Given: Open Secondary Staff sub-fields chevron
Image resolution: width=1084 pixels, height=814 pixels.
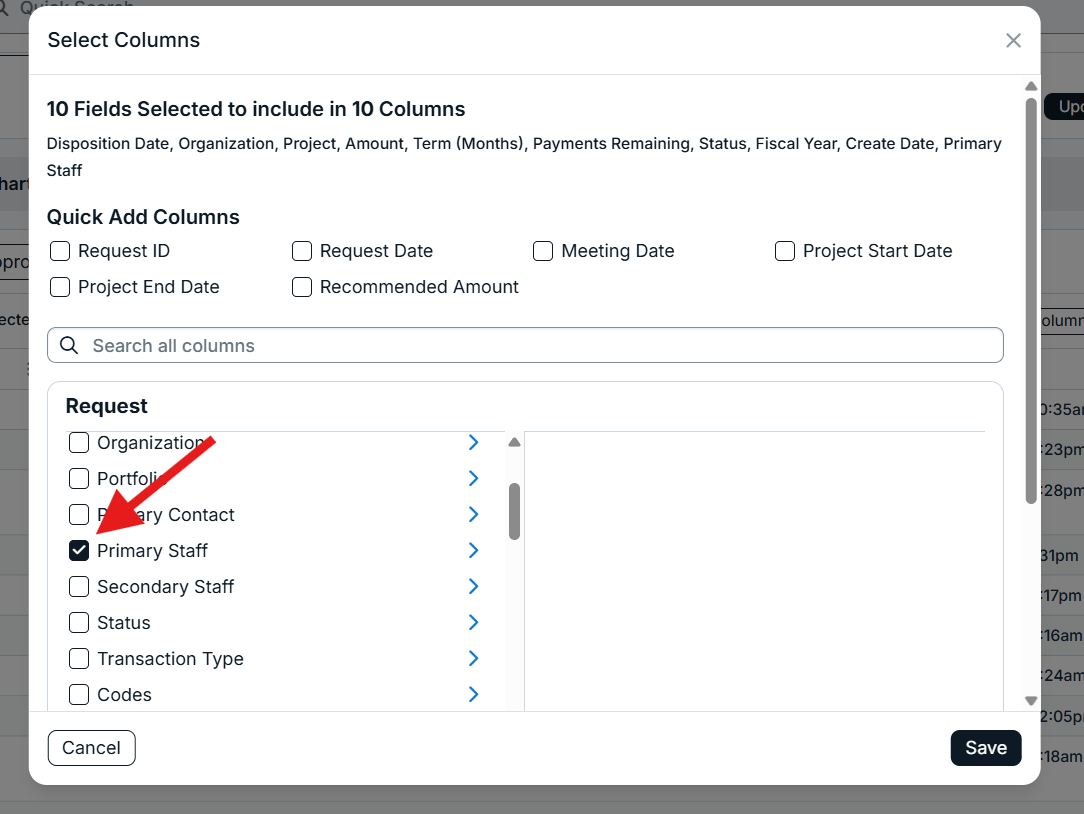Looking at the screenshot, I should 474,586.
